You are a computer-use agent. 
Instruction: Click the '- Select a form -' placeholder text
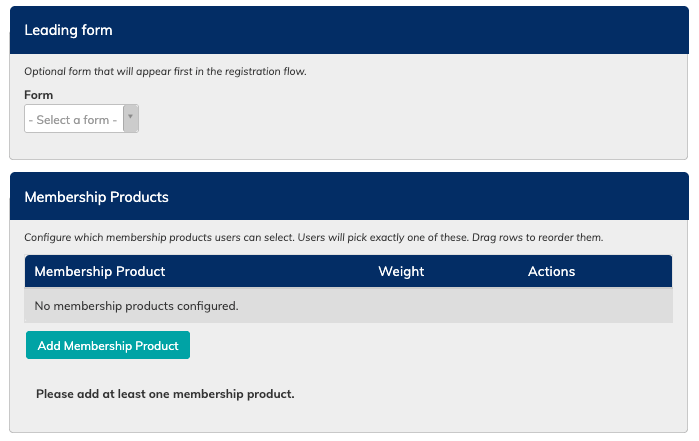[73, 120]
